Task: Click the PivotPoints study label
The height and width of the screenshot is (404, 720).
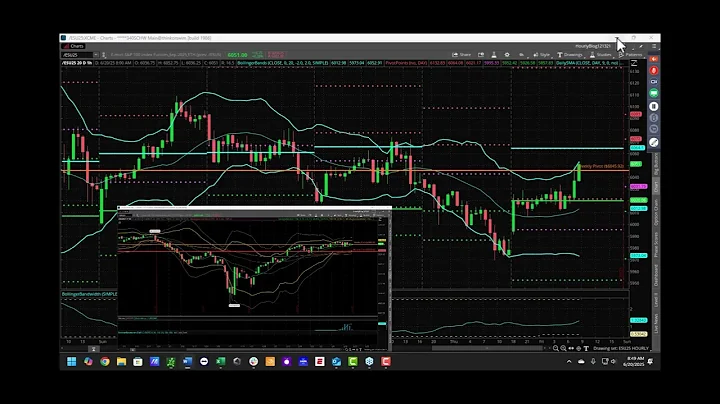Action: 406,63
